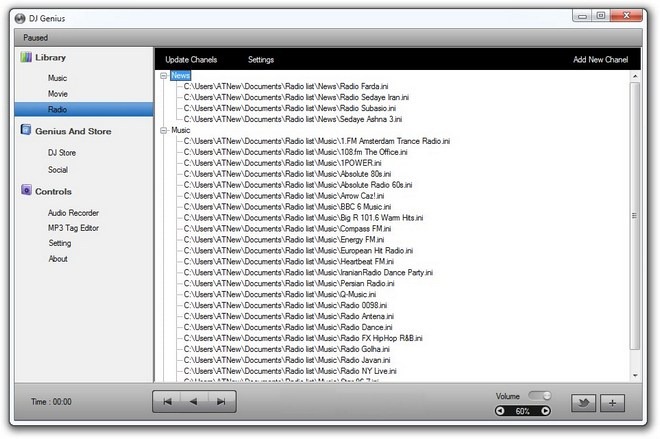The image size is (660, 439).
Task: Click Add New Chanel button
Action: pos(601,59)
